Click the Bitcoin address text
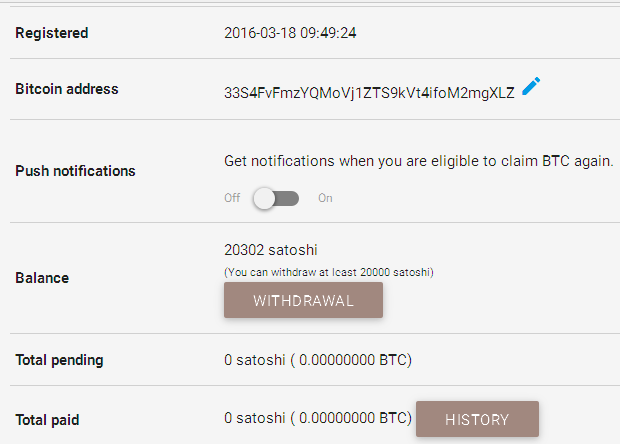Screen dimensions: 620x444 [x=369, y=92]
